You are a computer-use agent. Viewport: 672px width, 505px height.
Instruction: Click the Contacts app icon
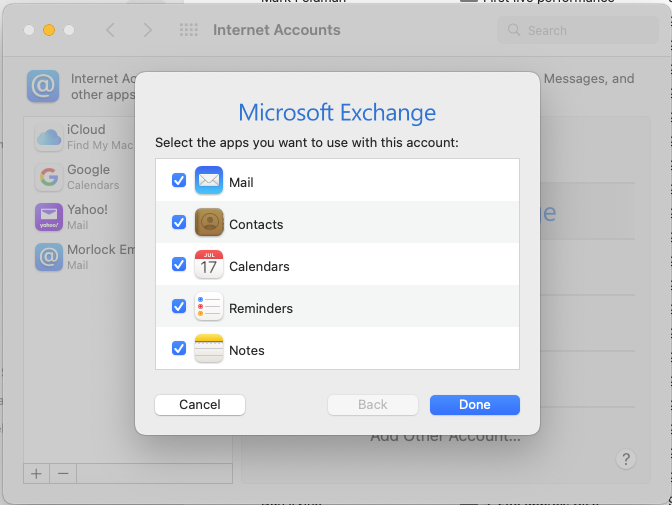209,222
